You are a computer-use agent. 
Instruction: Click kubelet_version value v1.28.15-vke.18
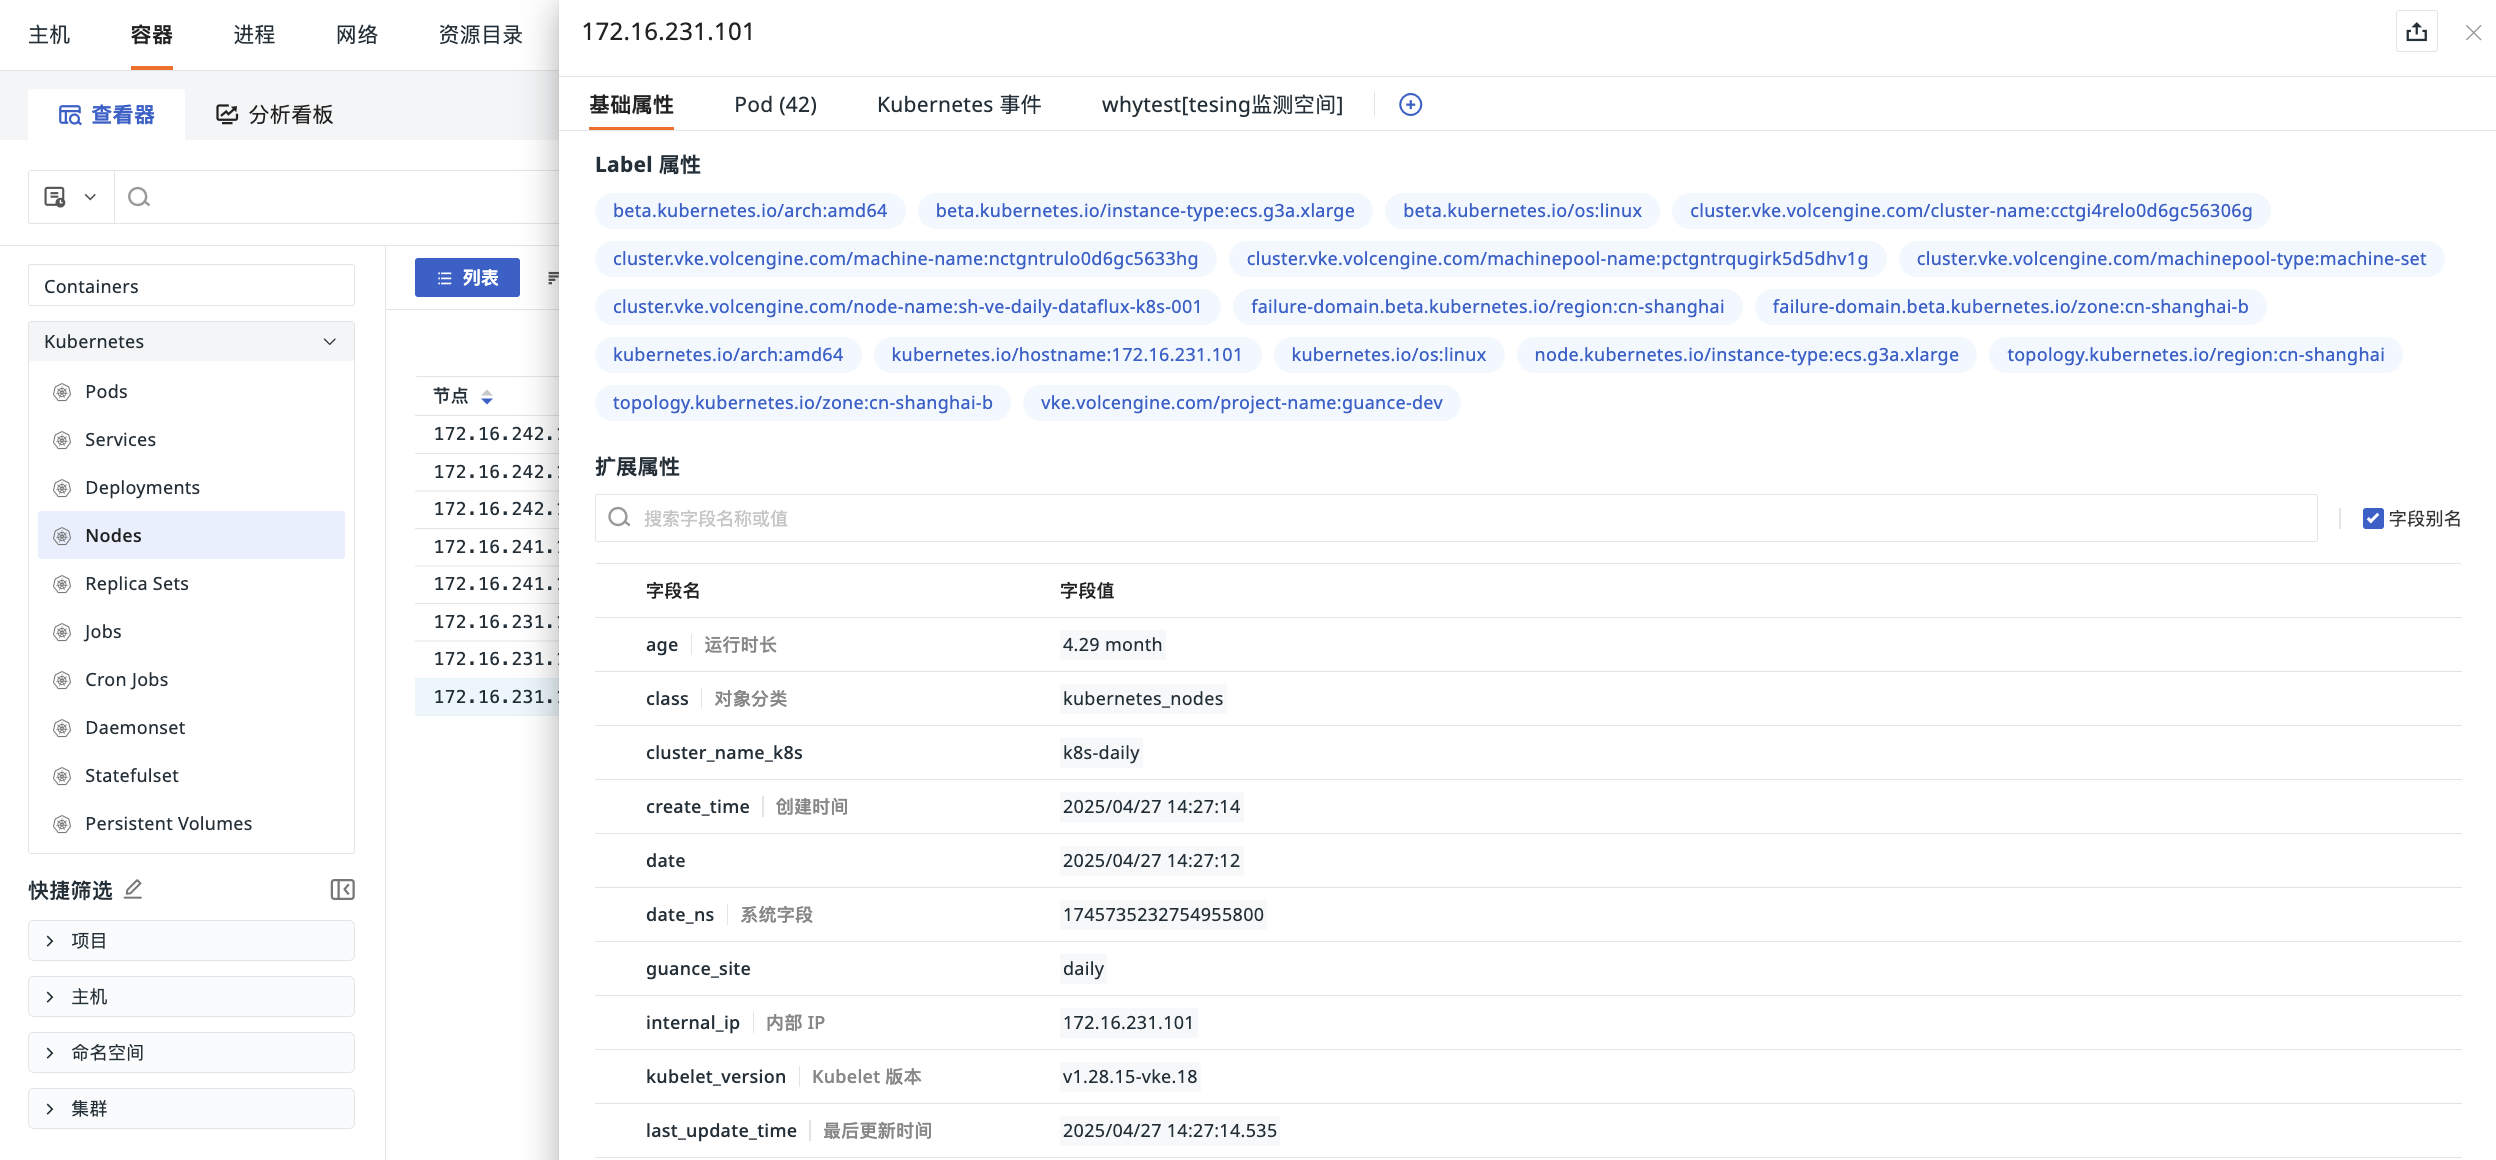[x=1130, y=1077]
